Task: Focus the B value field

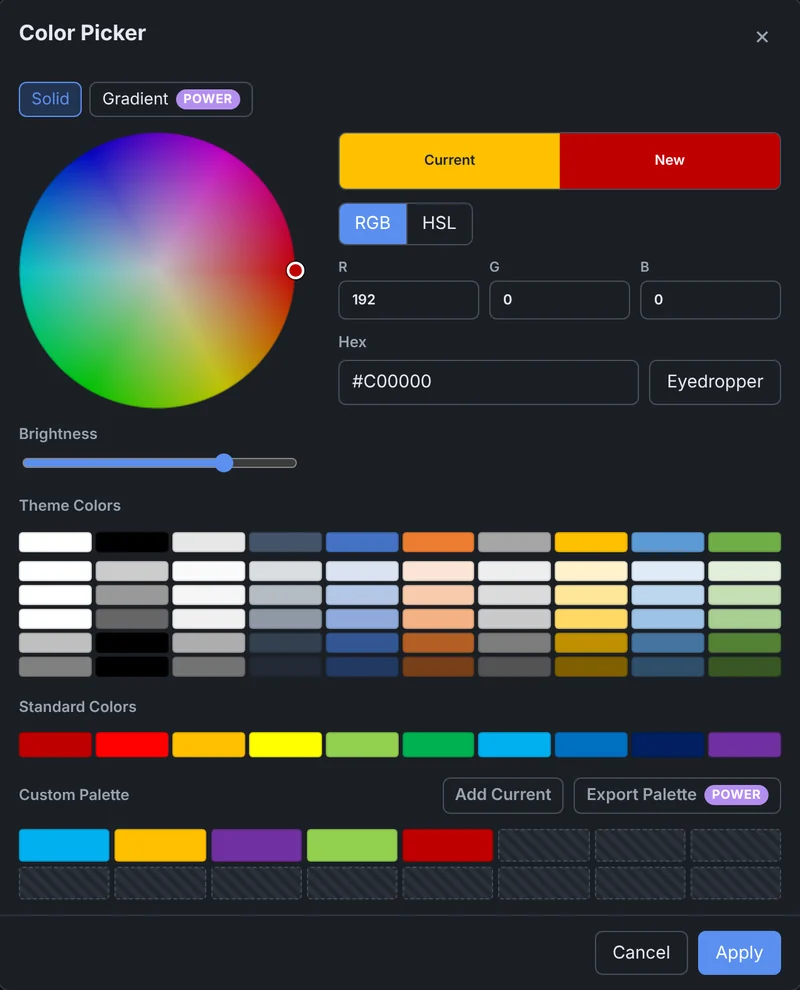Action: tap(710, 300)
